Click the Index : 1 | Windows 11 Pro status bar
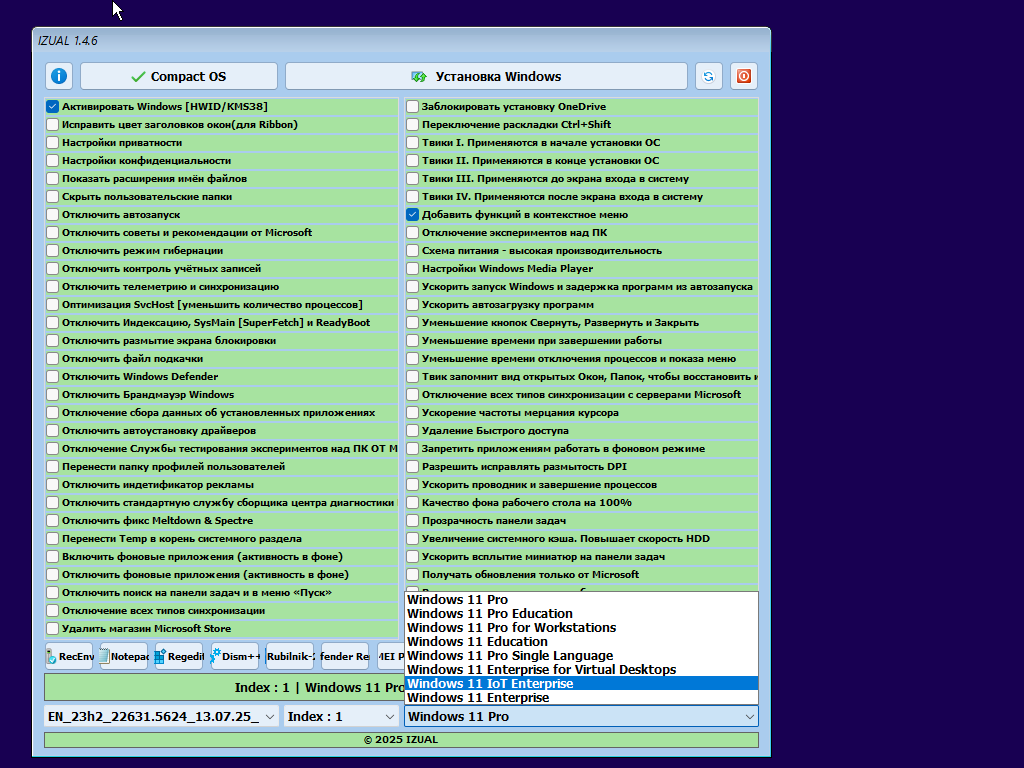The height and width of the screenshot is (768, 1024). [x=224, y=688]
